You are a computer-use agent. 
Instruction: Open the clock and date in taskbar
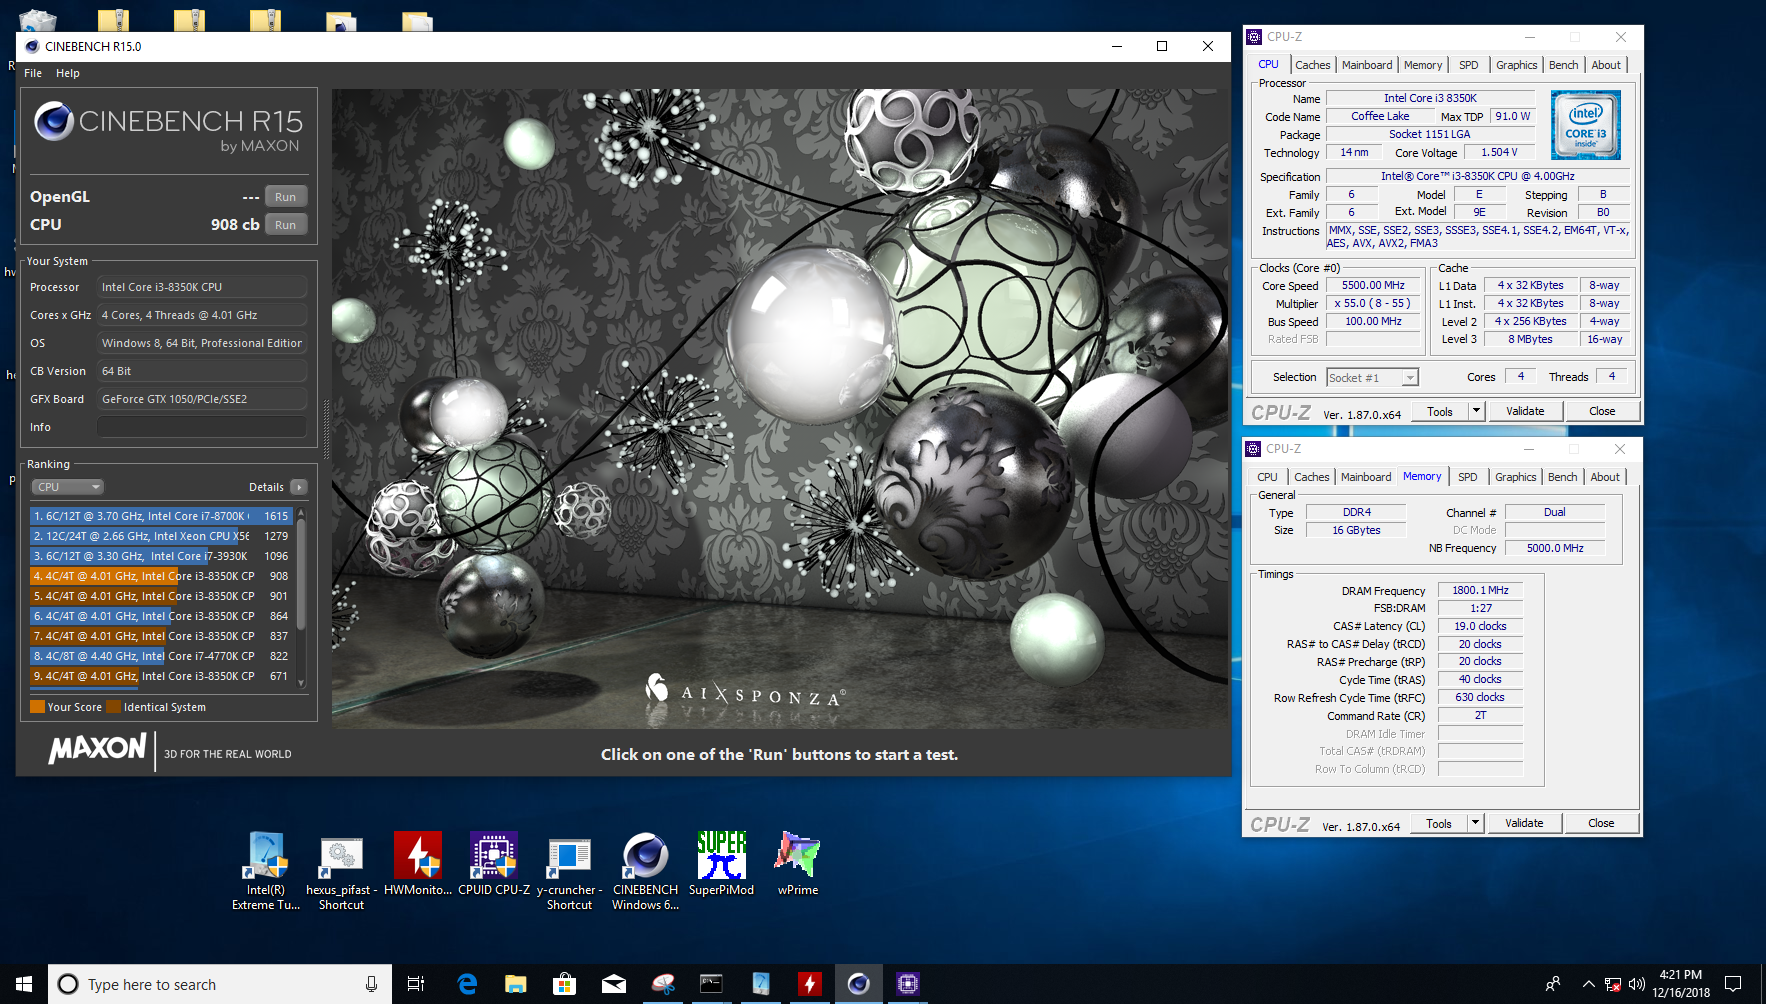pyautogui.click(x=1681, y=984)
